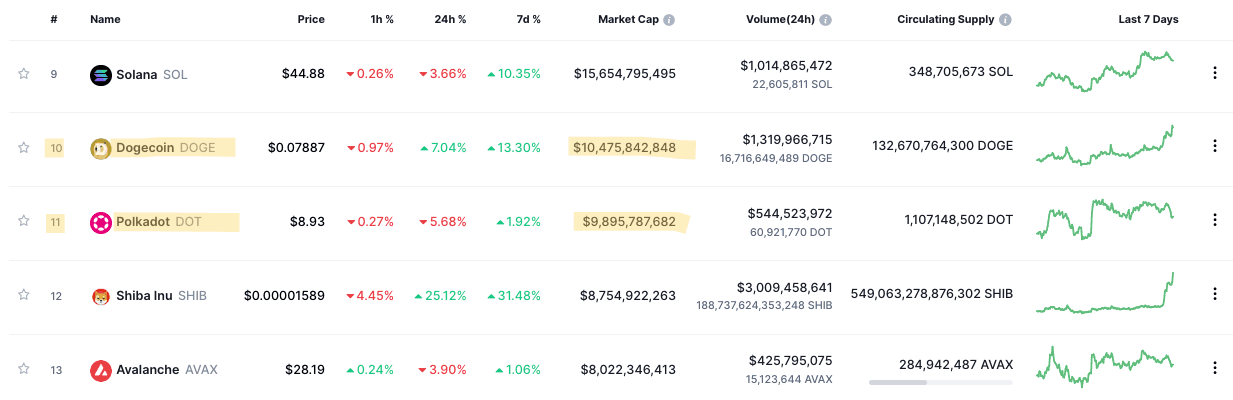Image resolution: width=1233 pixels, height=400 pixels.
Task: Open the three-dot menu for Solana
Action: pyautogui.click(x=1214, y=73)
